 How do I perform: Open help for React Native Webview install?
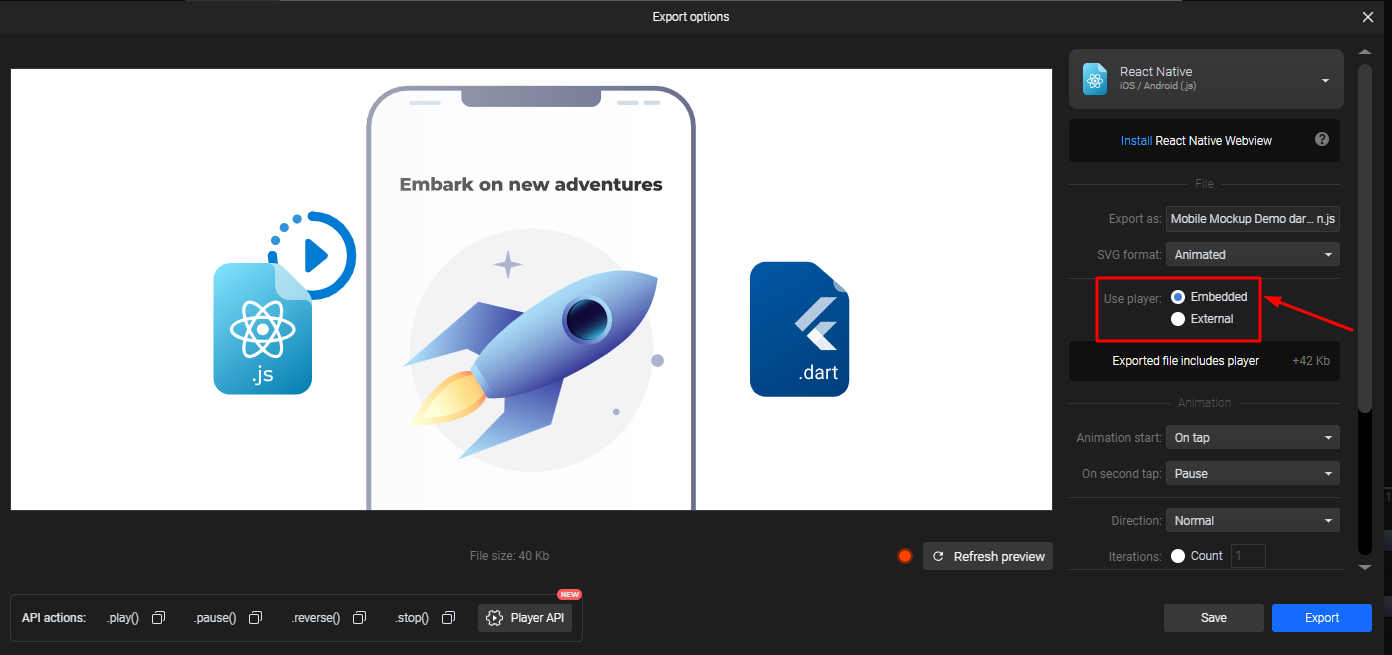[x=1322, y=140]
